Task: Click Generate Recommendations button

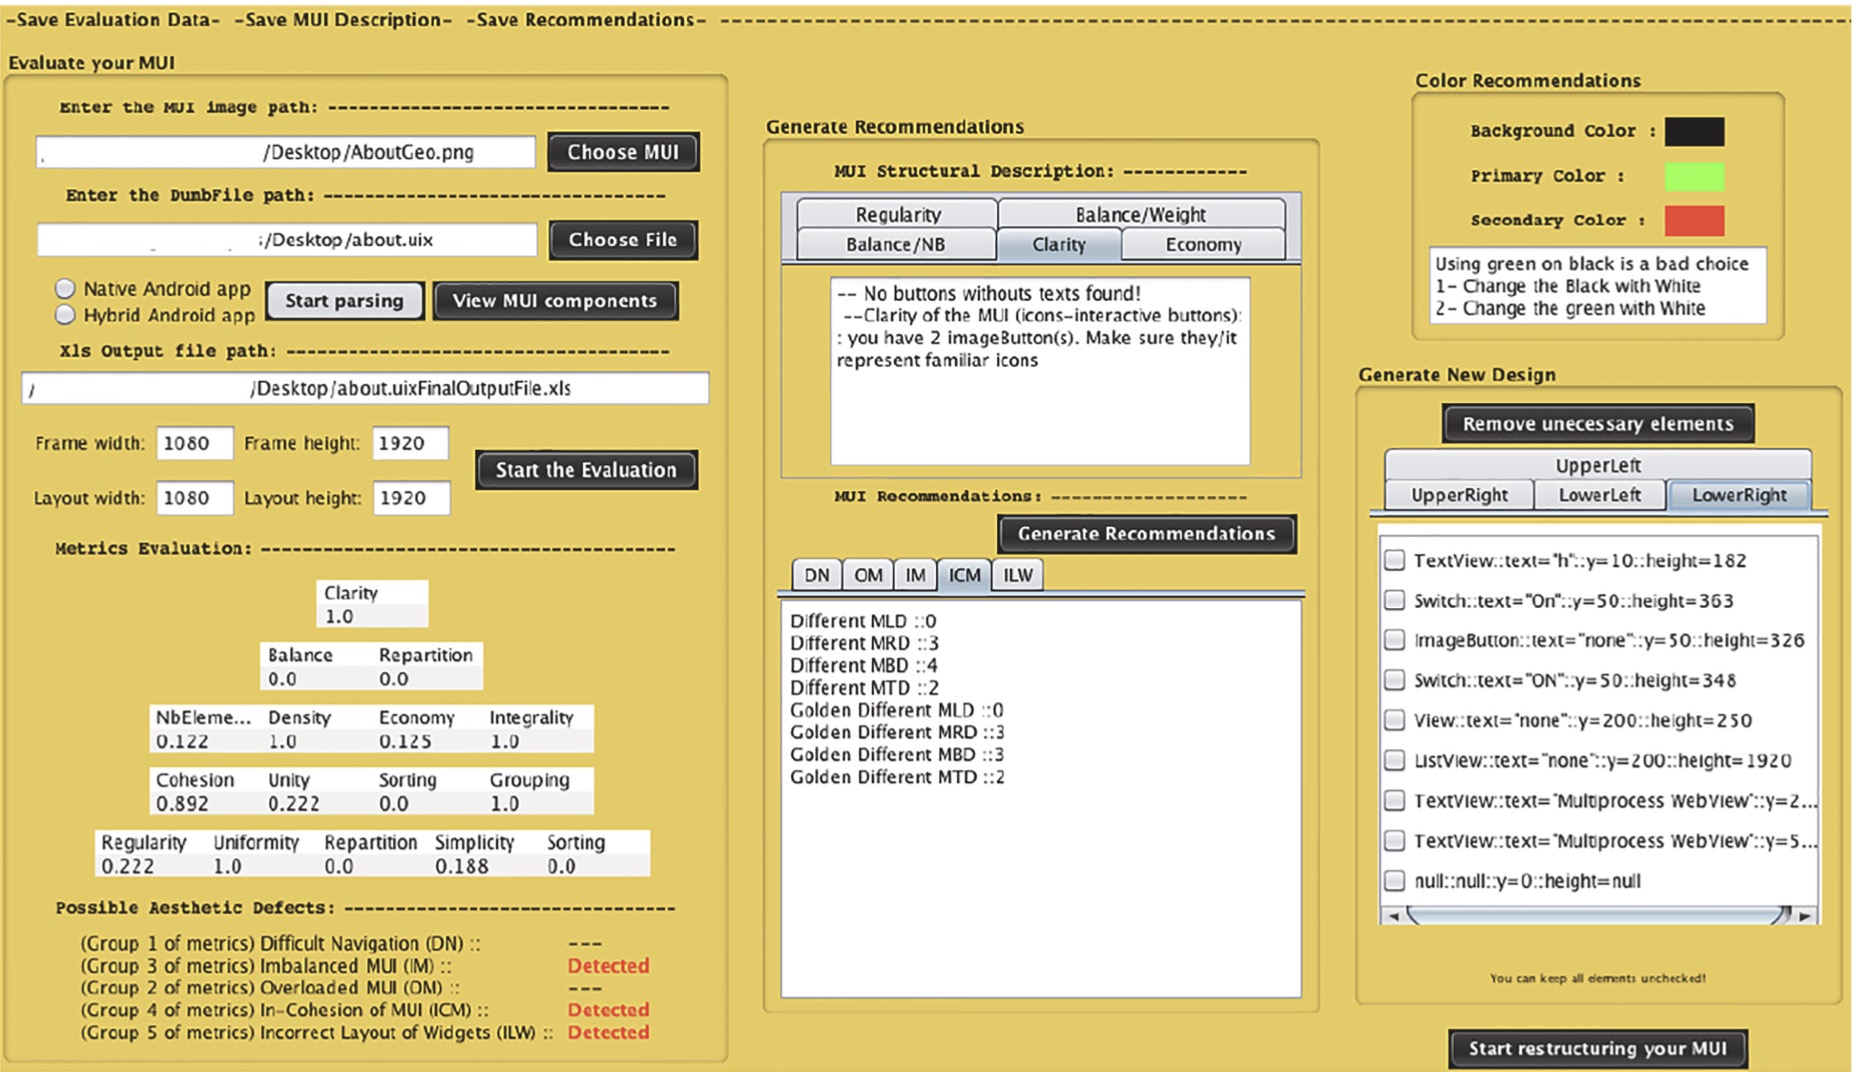Action: tap(1146, 534)
